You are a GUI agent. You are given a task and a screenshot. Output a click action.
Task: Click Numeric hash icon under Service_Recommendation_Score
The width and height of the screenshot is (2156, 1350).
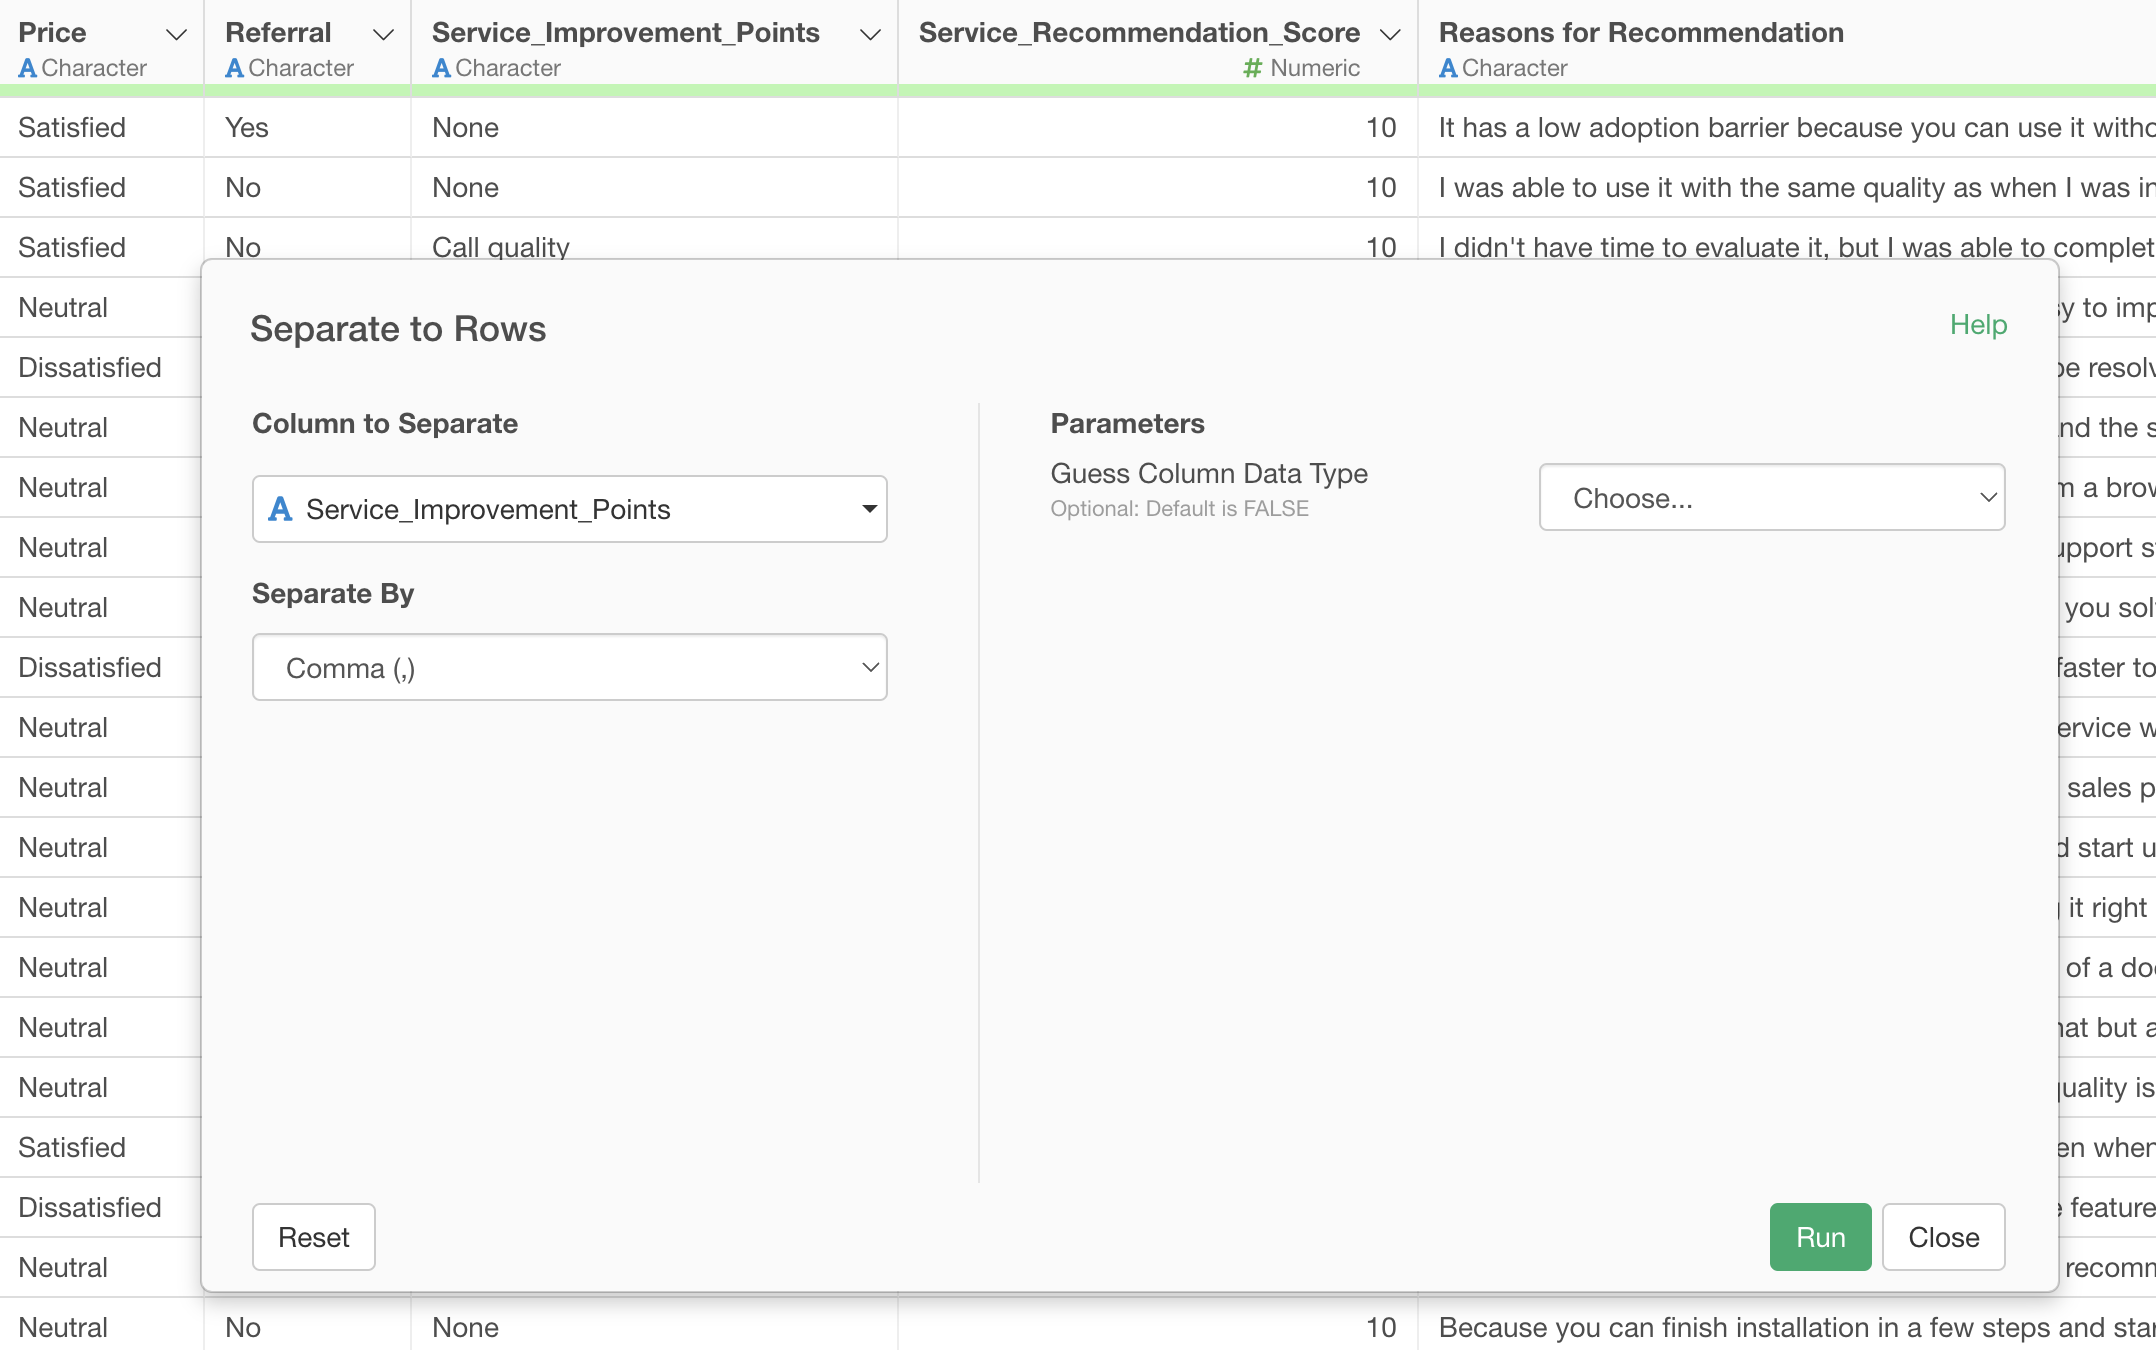pos(1252,69)
